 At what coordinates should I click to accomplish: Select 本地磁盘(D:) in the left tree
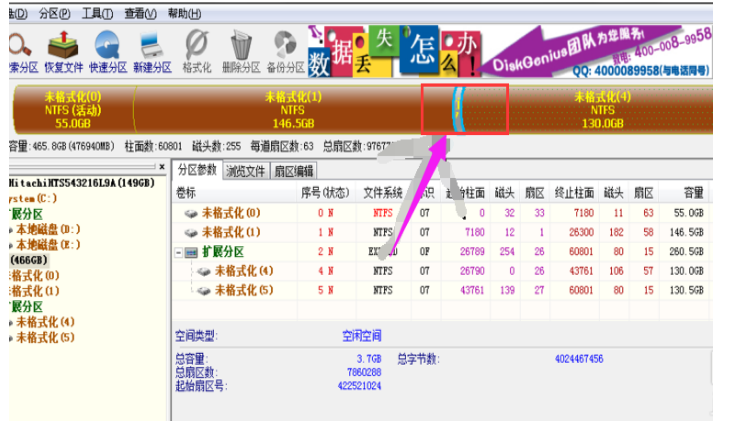(48, 229)
